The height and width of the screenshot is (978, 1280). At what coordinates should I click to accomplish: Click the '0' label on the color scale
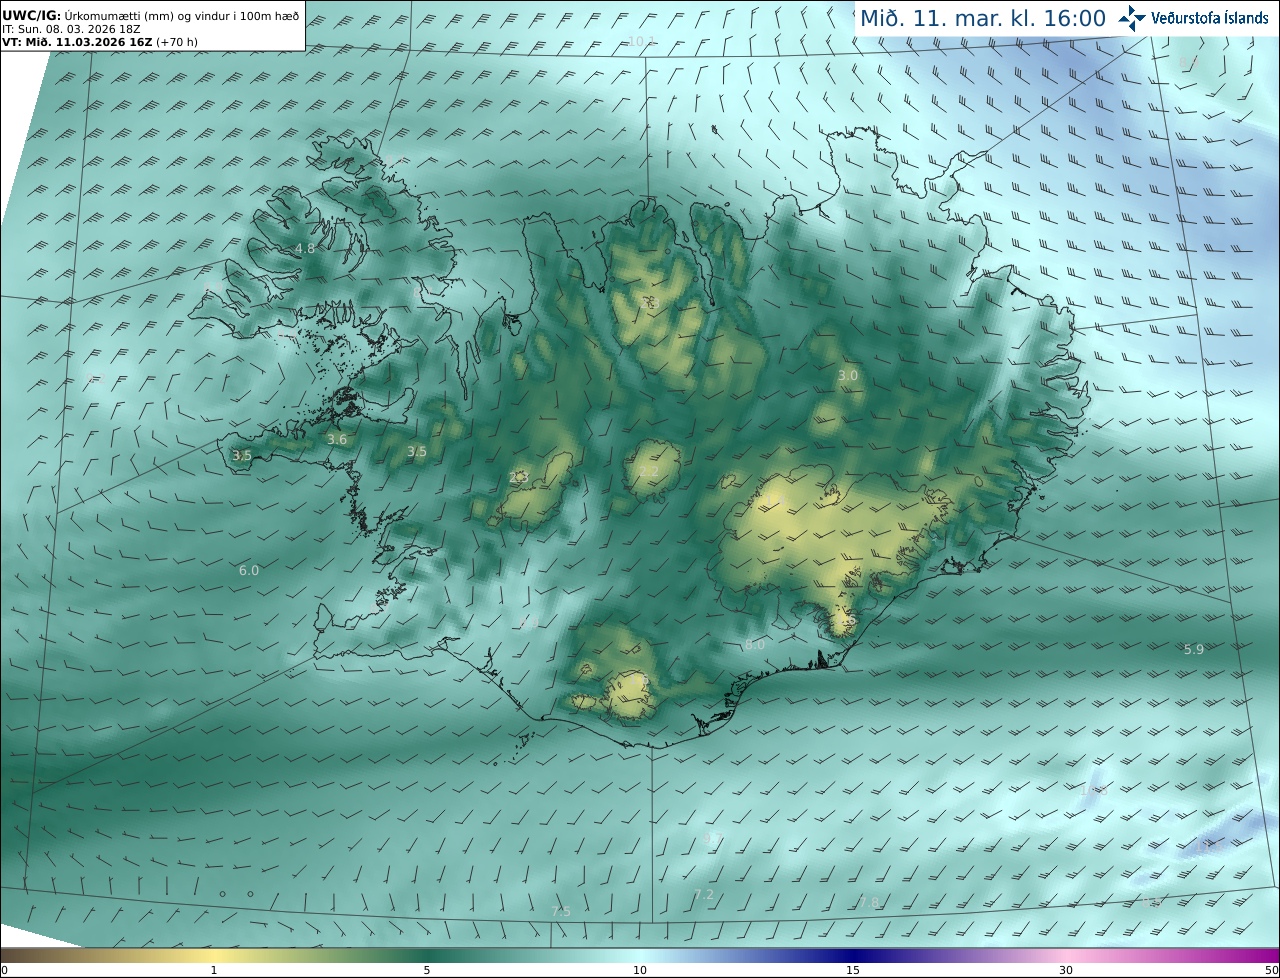coord(4,970)
